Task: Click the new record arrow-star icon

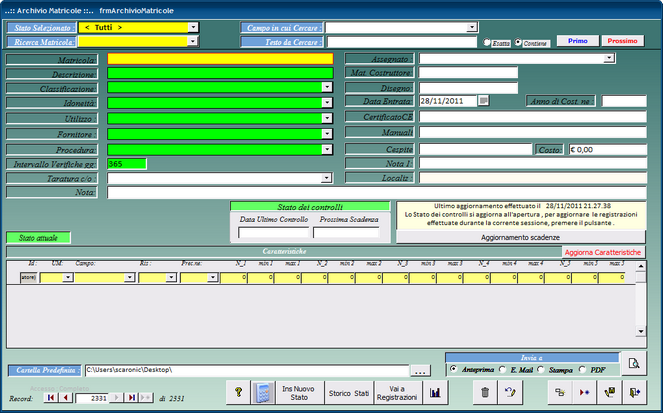Action: (x=585, y=393)
